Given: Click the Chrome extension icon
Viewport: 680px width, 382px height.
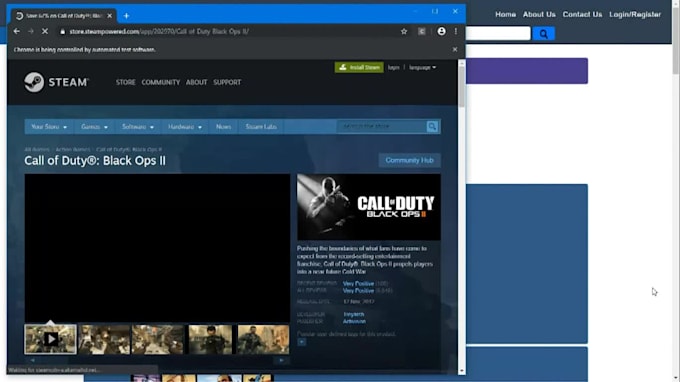Looking at the screenshot, I should (422, 31).
